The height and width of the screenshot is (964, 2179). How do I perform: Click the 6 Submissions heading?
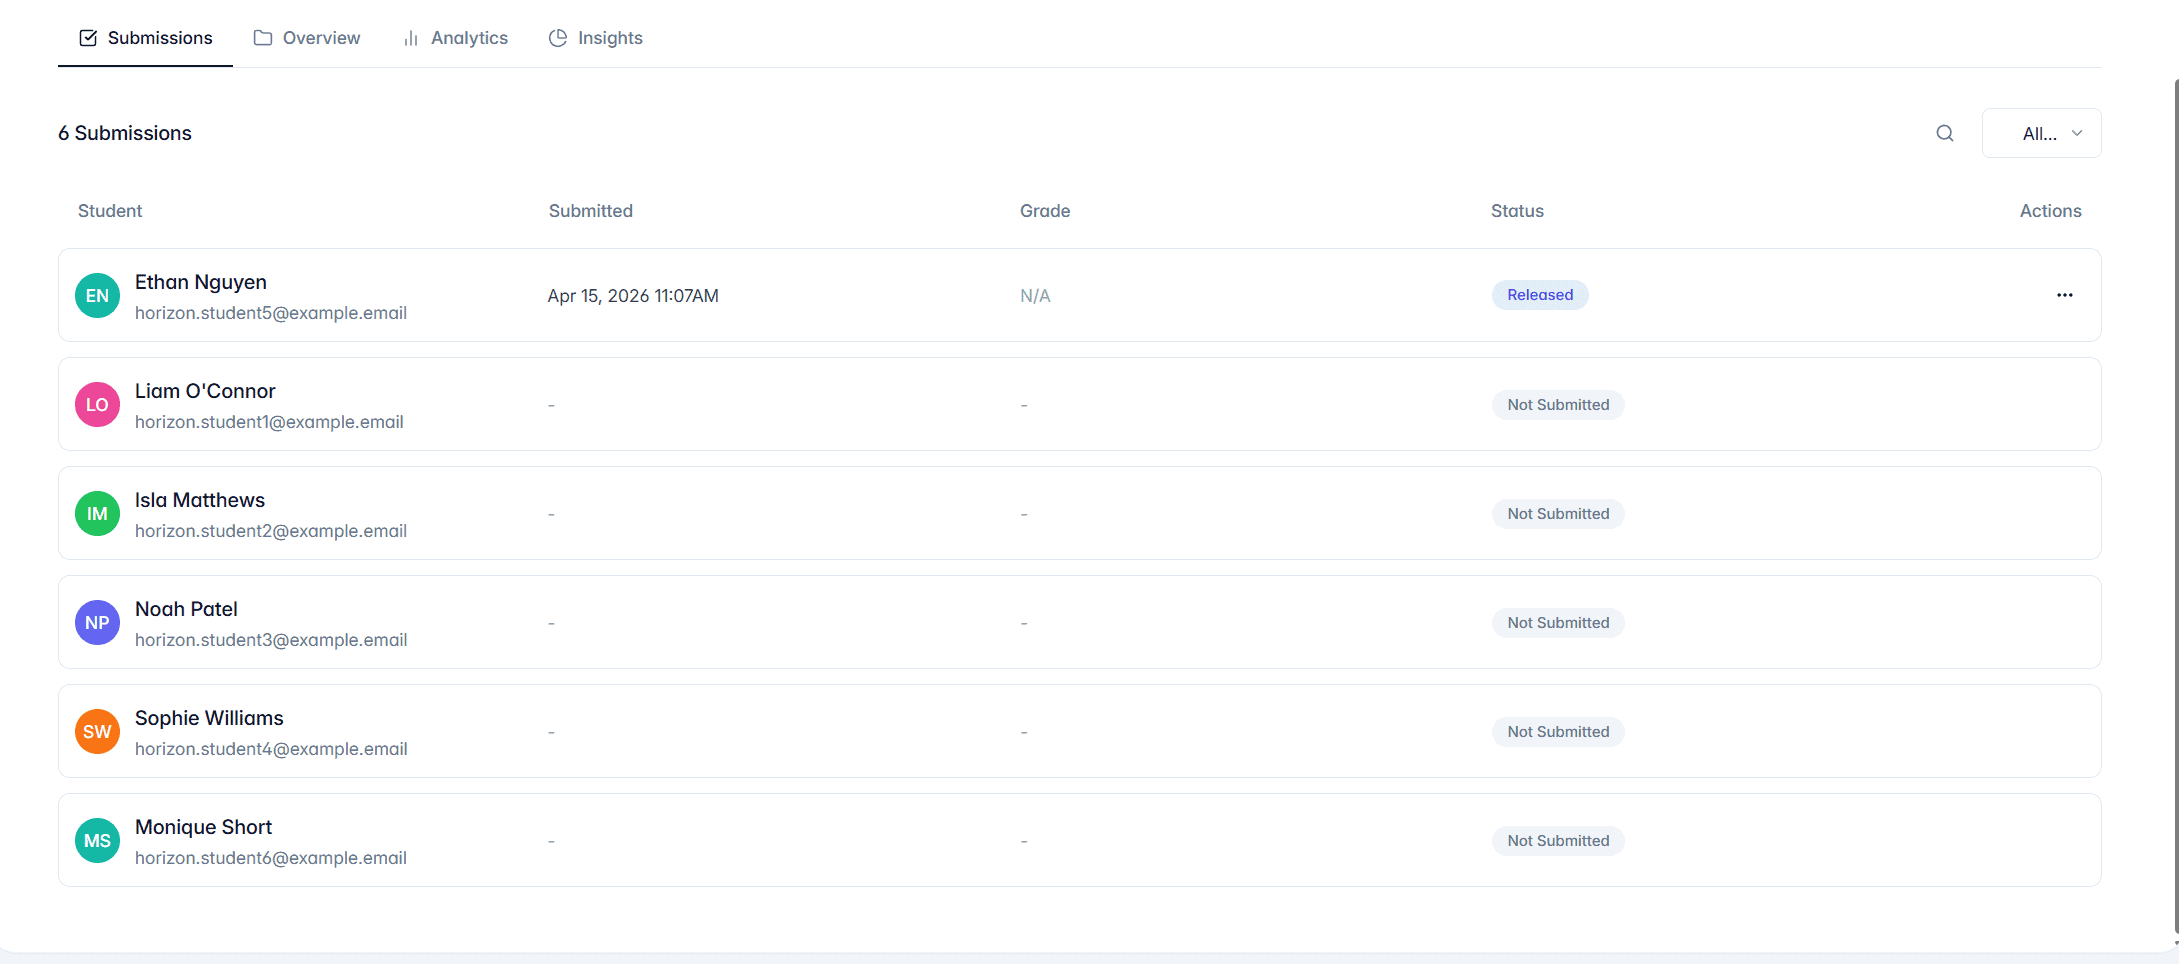[125, 133]
